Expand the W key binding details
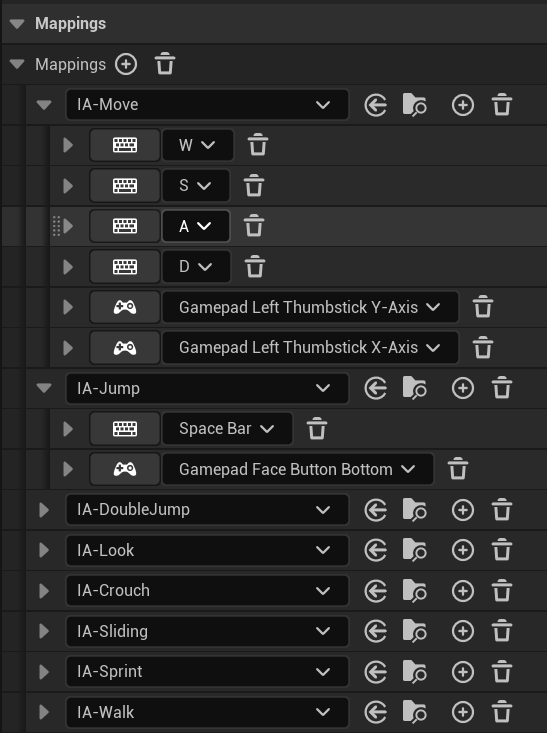547x733 pixels. [68, 145]
